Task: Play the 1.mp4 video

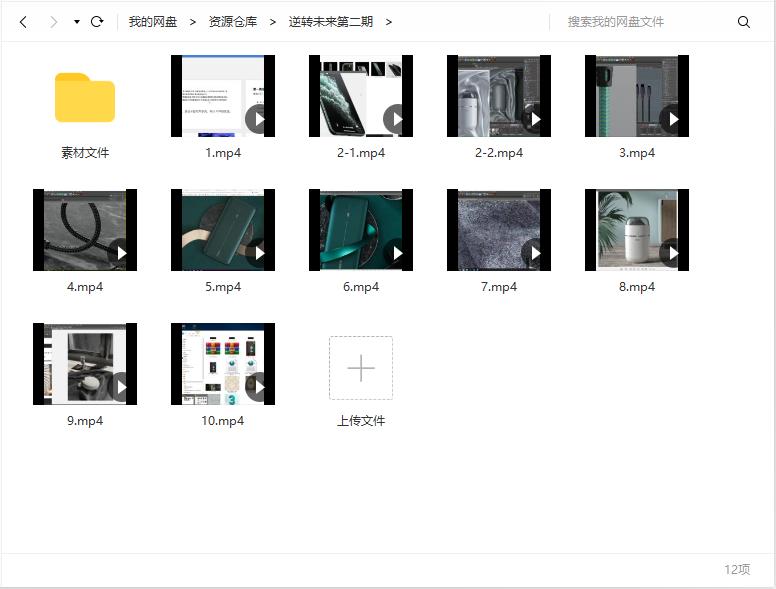Action: pos(259,120)
